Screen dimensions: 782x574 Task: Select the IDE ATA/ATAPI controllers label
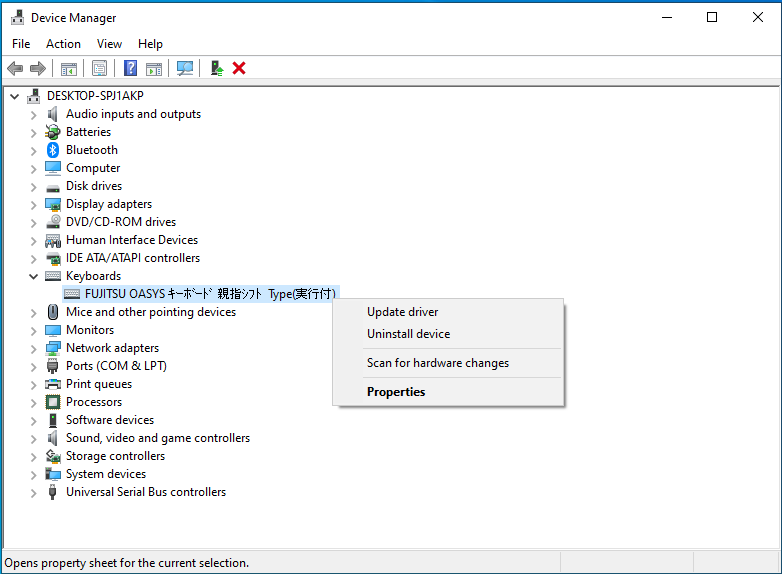[x=133, y=258]
